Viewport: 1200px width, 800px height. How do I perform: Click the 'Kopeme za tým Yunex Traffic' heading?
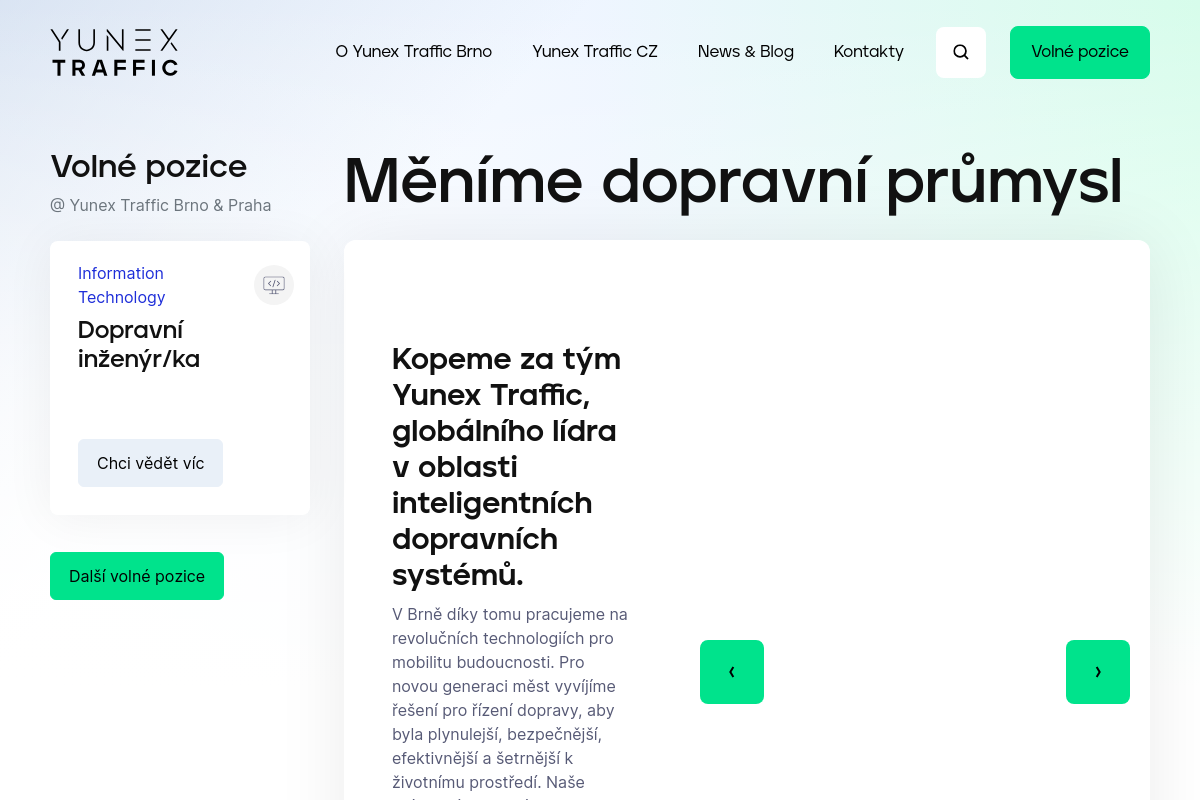(x=507, y=467)
